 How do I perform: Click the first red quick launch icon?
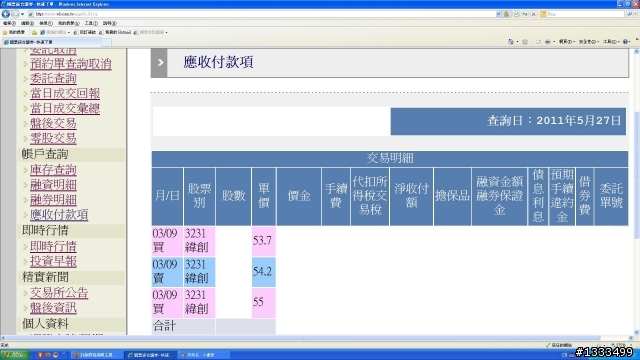[40, 355]
